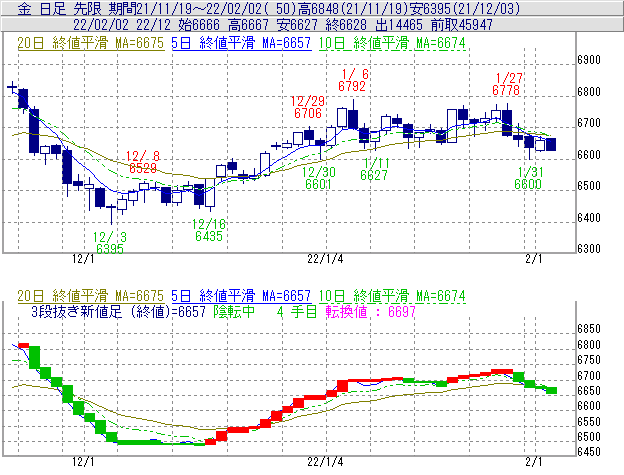Click the 12/30 6601 low label
The height and width of the screenshot is (475, 624).
[318, 178]
